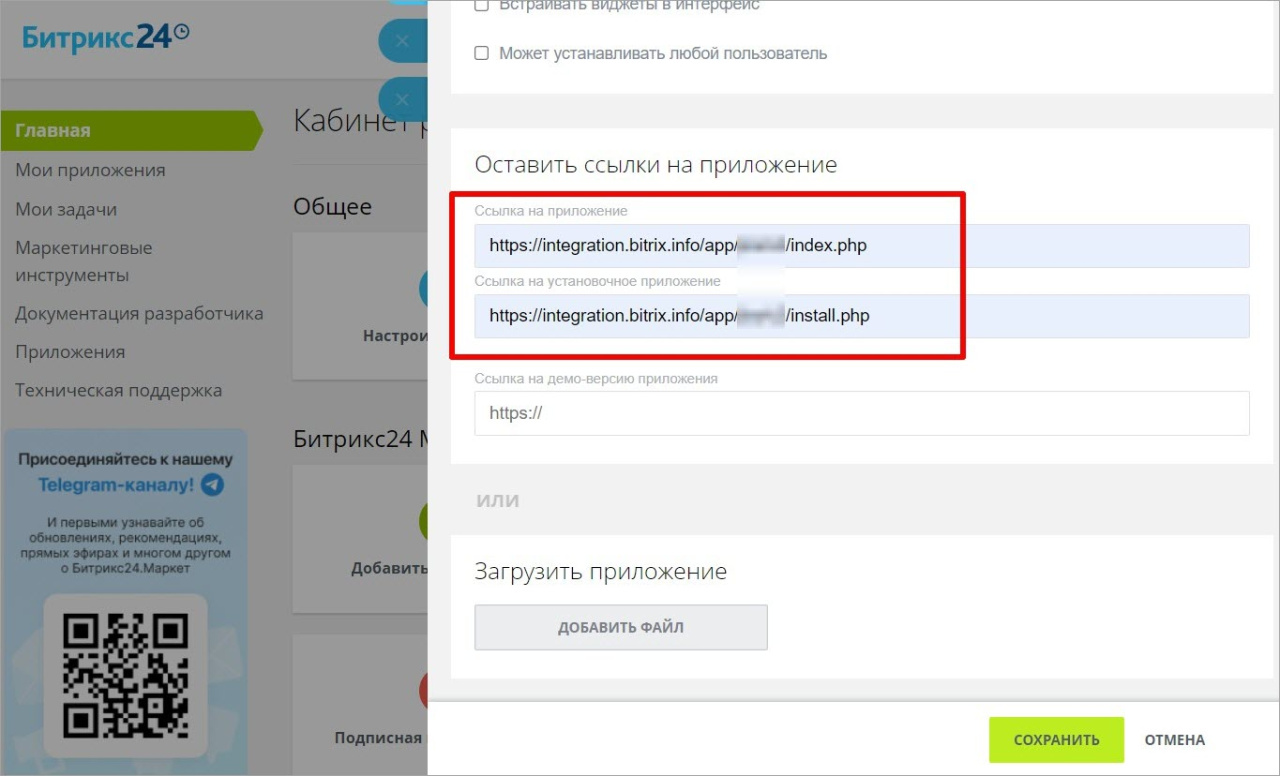
Task: Click the Битрикс24 logo
Action: click(106, 39)
